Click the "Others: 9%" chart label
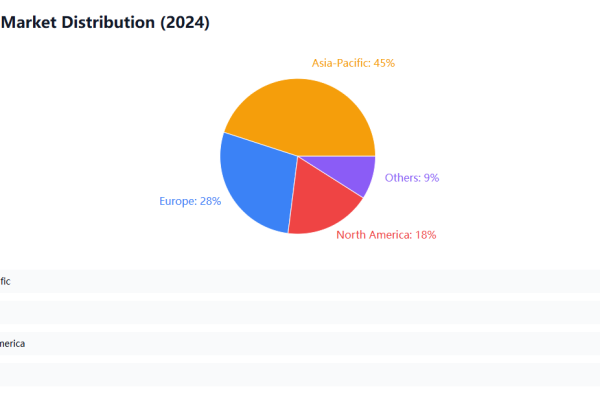 (411, 178)
